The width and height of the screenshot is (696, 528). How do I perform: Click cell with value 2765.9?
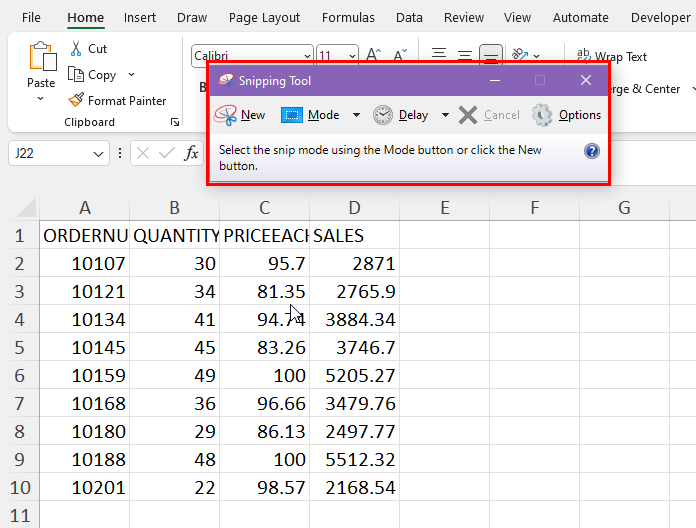354,292
